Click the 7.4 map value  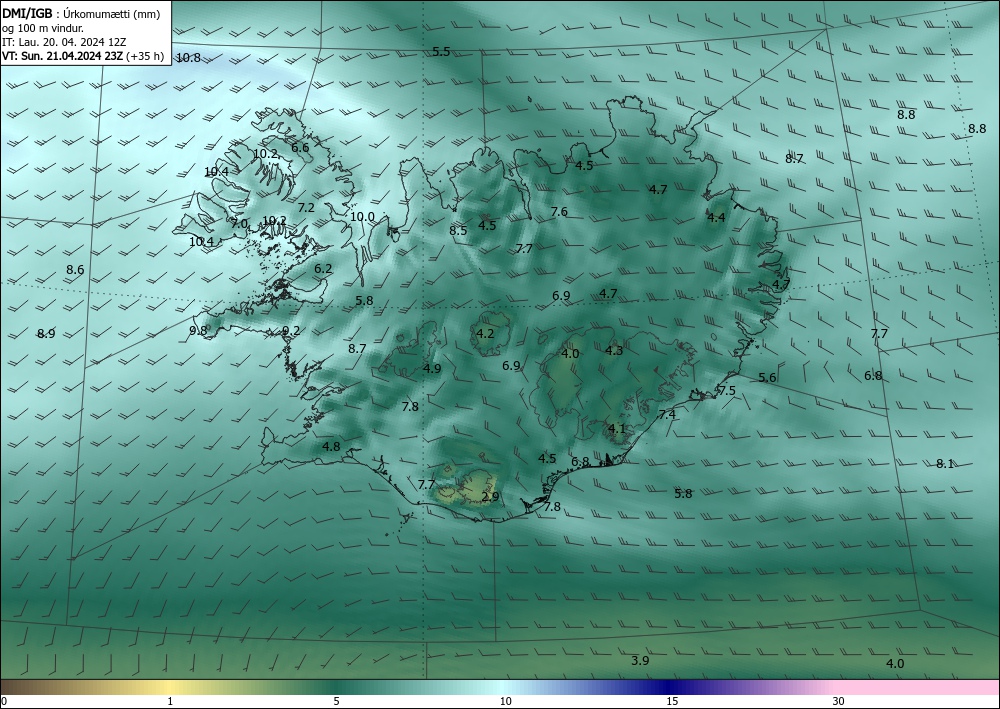[x=666, y=414]
